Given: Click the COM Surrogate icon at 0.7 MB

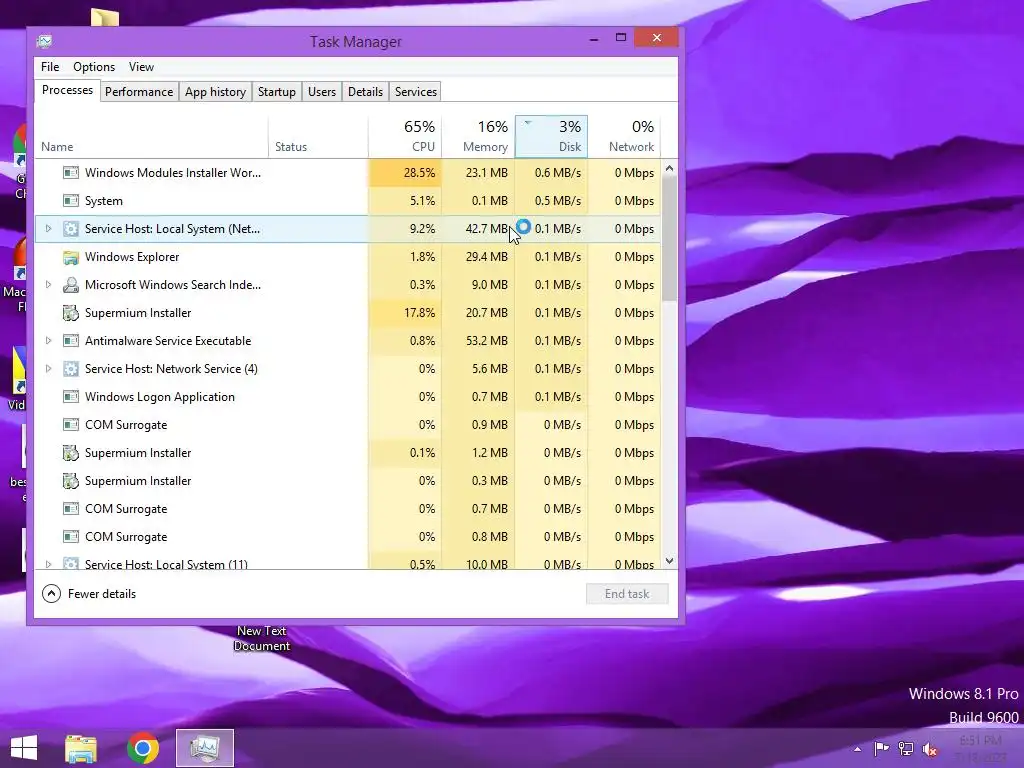Looking at the screenshot, I should 71,509.
